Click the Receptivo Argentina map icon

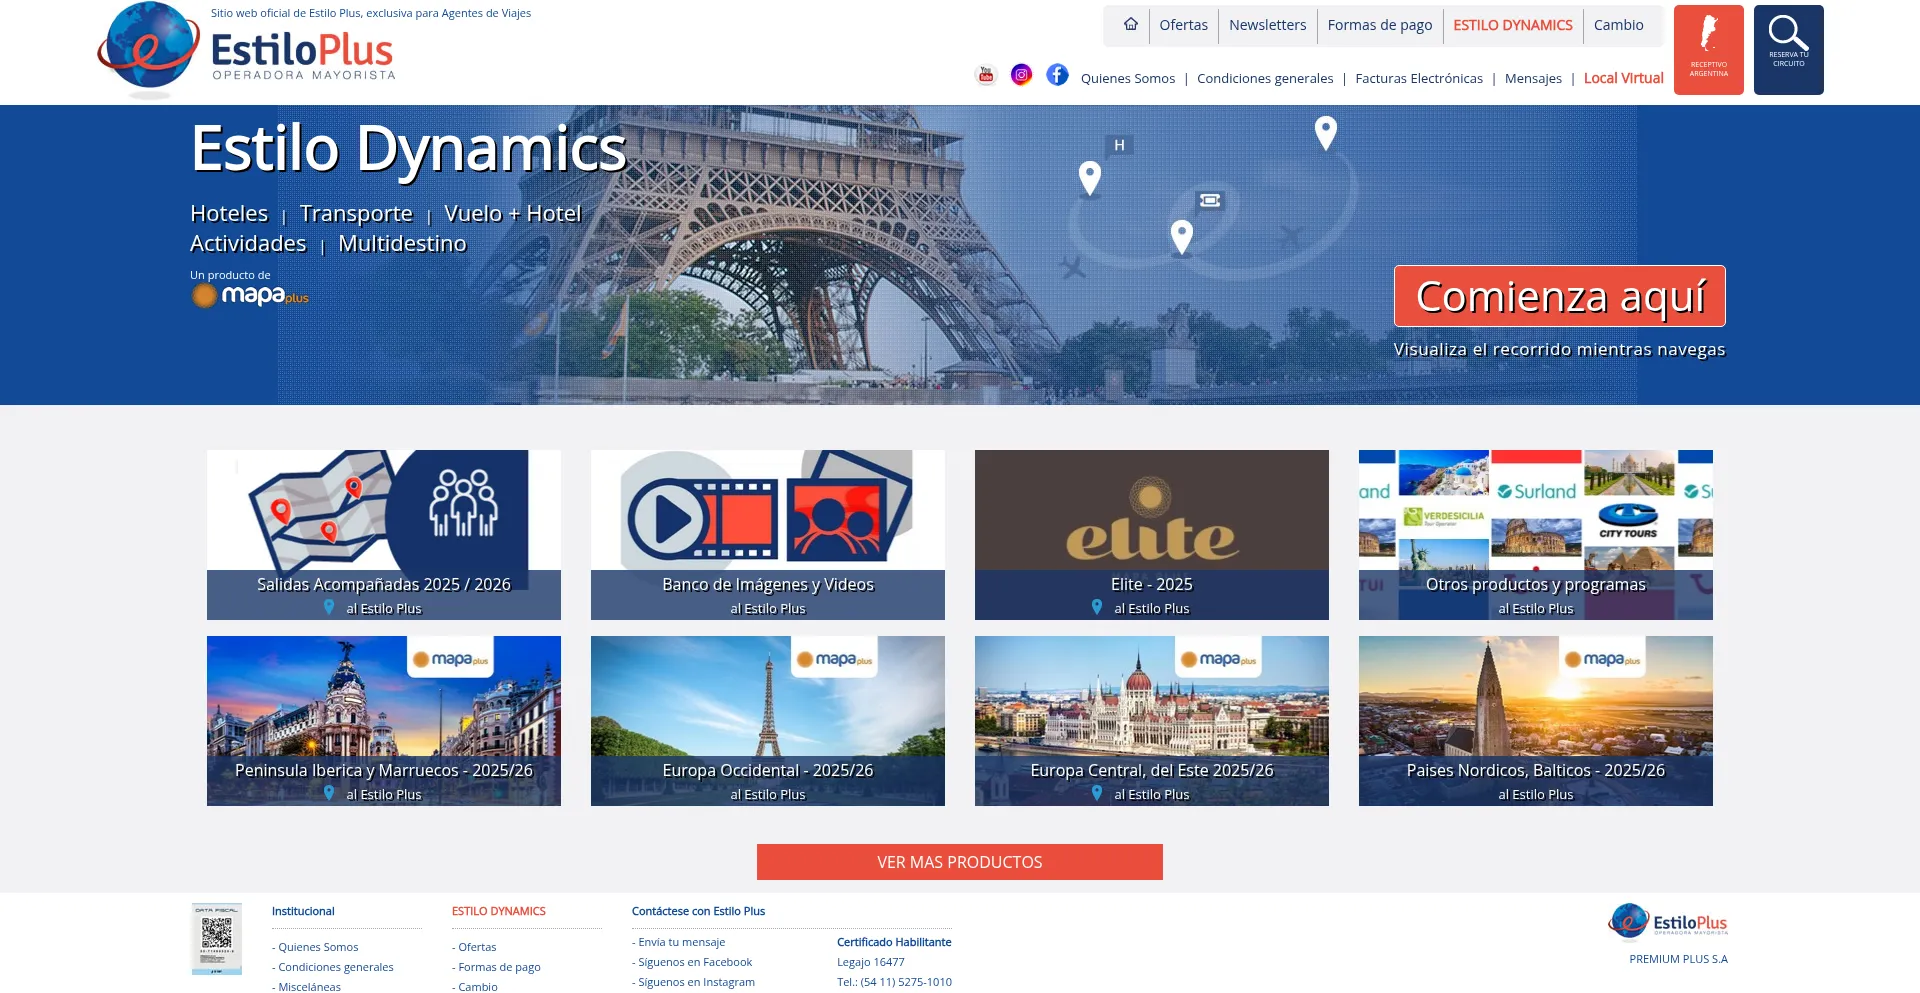tap(1708, 49)
